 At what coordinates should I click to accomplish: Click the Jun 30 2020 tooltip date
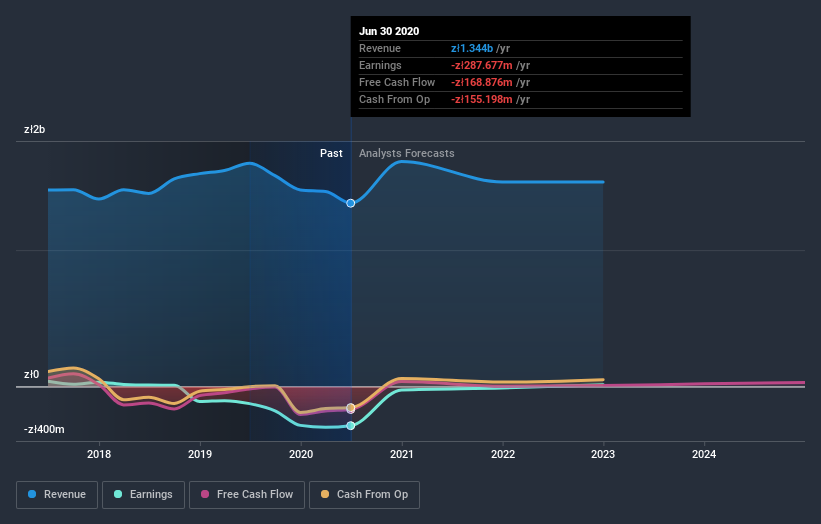pyautogui.click(x=389, y=31)
